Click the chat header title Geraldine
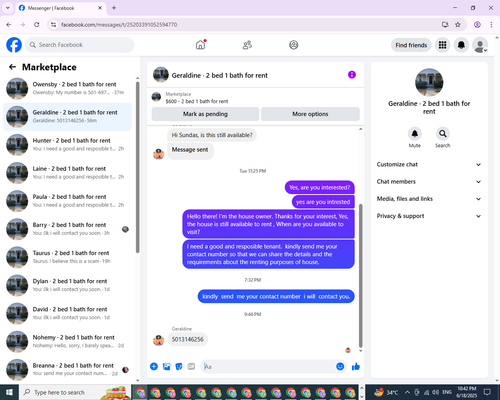 [x=220, y=75]
